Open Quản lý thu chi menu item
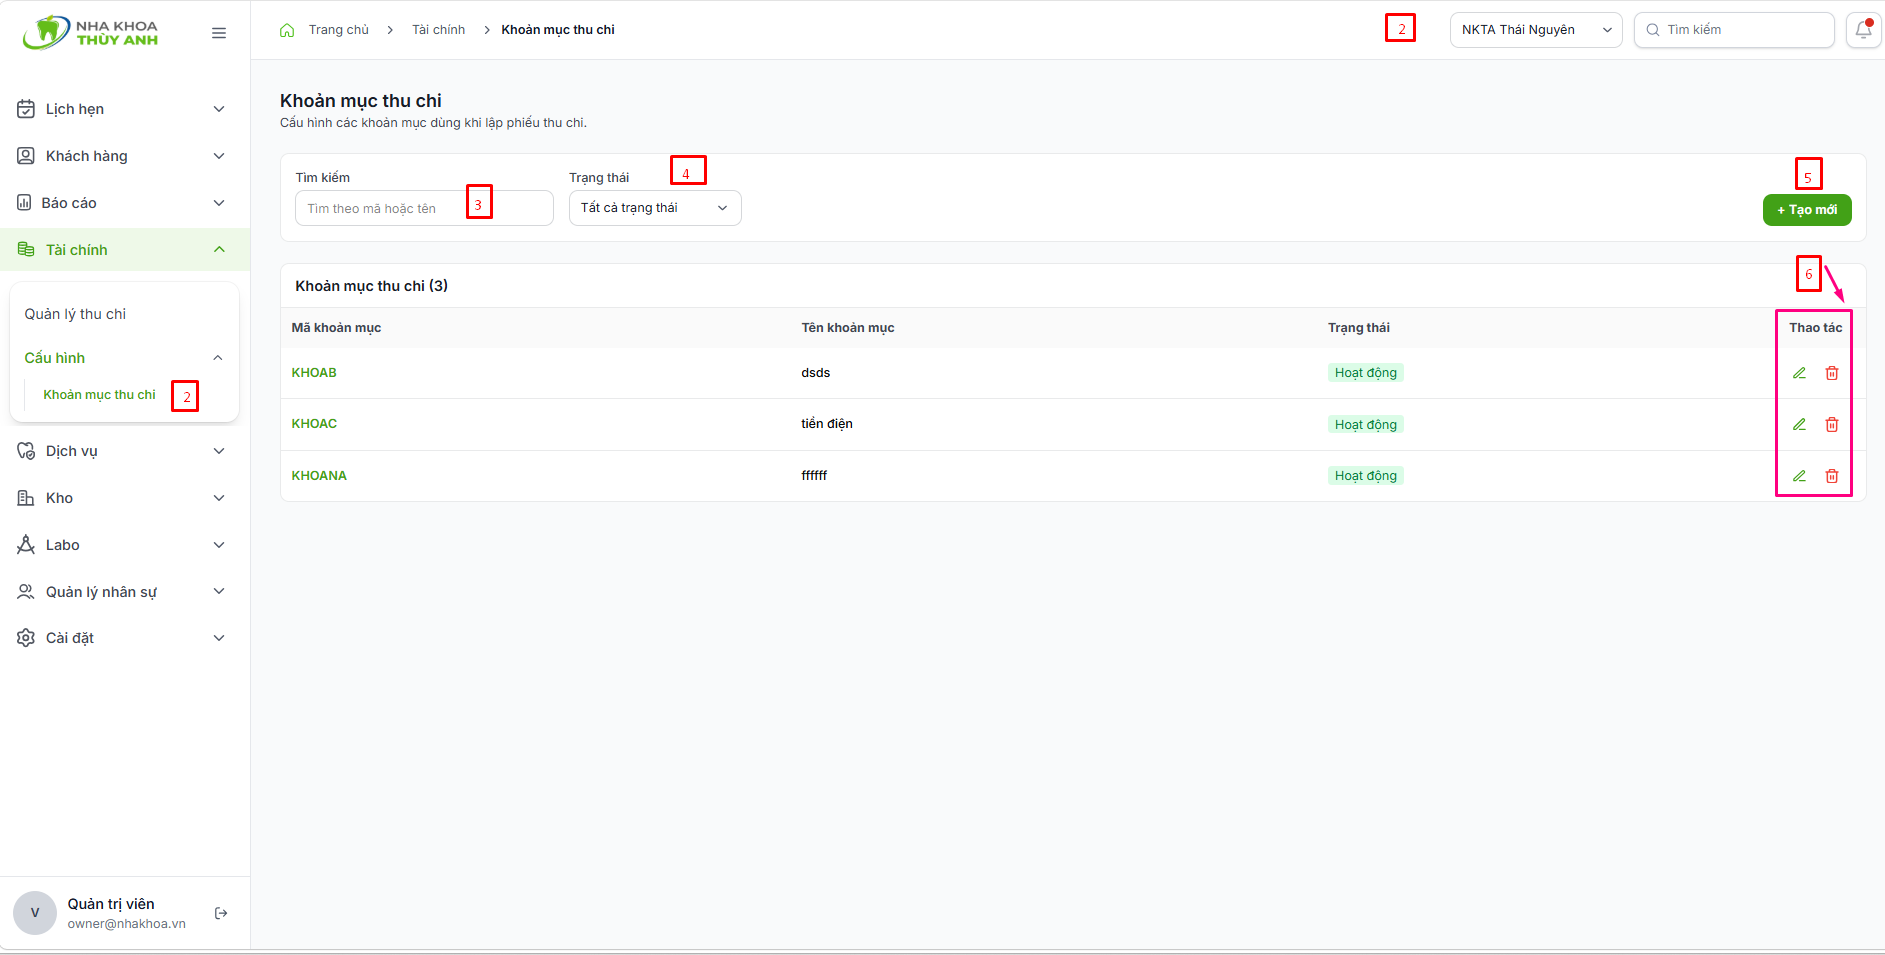The width and height of the screenshot is (1885, 955). click(75, 314)
